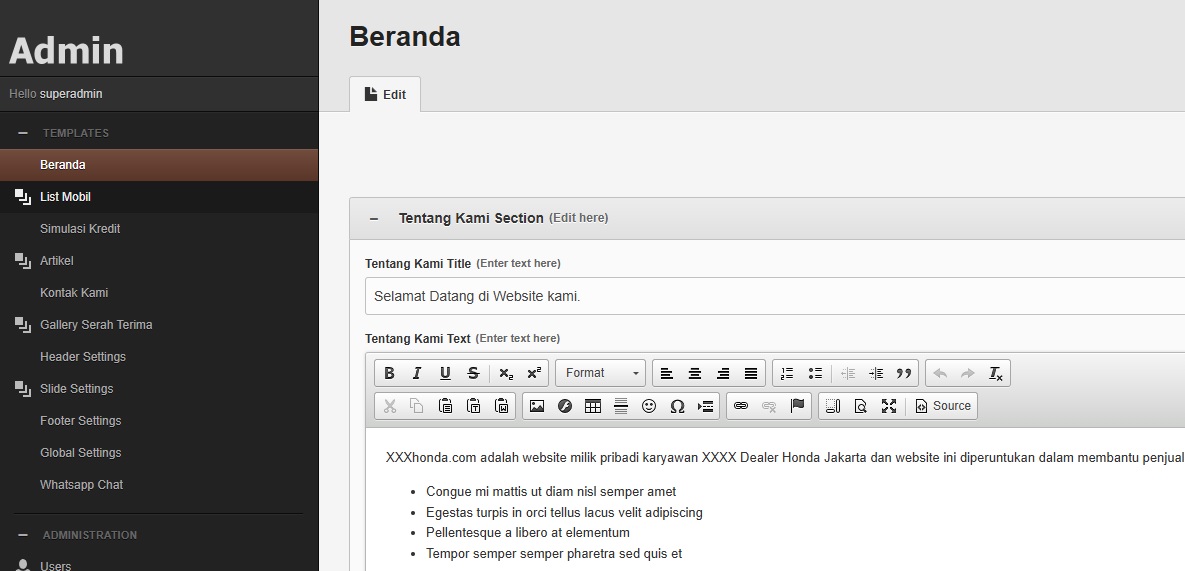Screen dimensions: 1185x571
Task: Collapse the TEMPLATES sidebar group
Action: (23, 133)
